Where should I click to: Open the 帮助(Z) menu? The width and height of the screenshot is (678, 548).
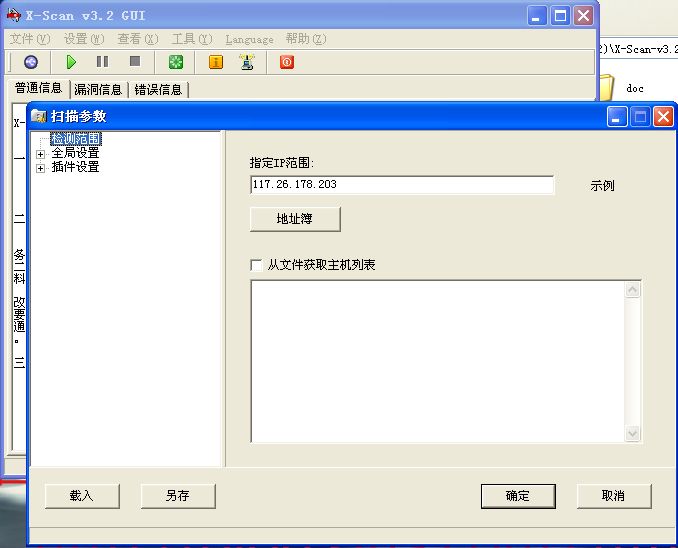tap(306, 39)
